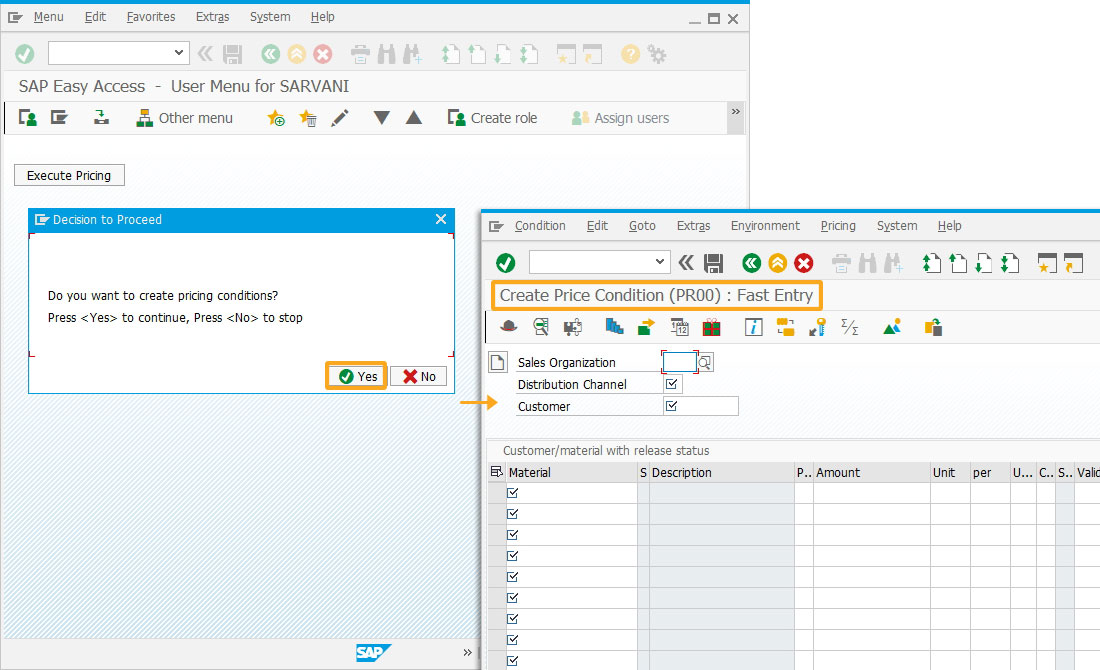Open Sales Organization search help button
Screen dimensions: 1100x670
[x=705, y=363]
